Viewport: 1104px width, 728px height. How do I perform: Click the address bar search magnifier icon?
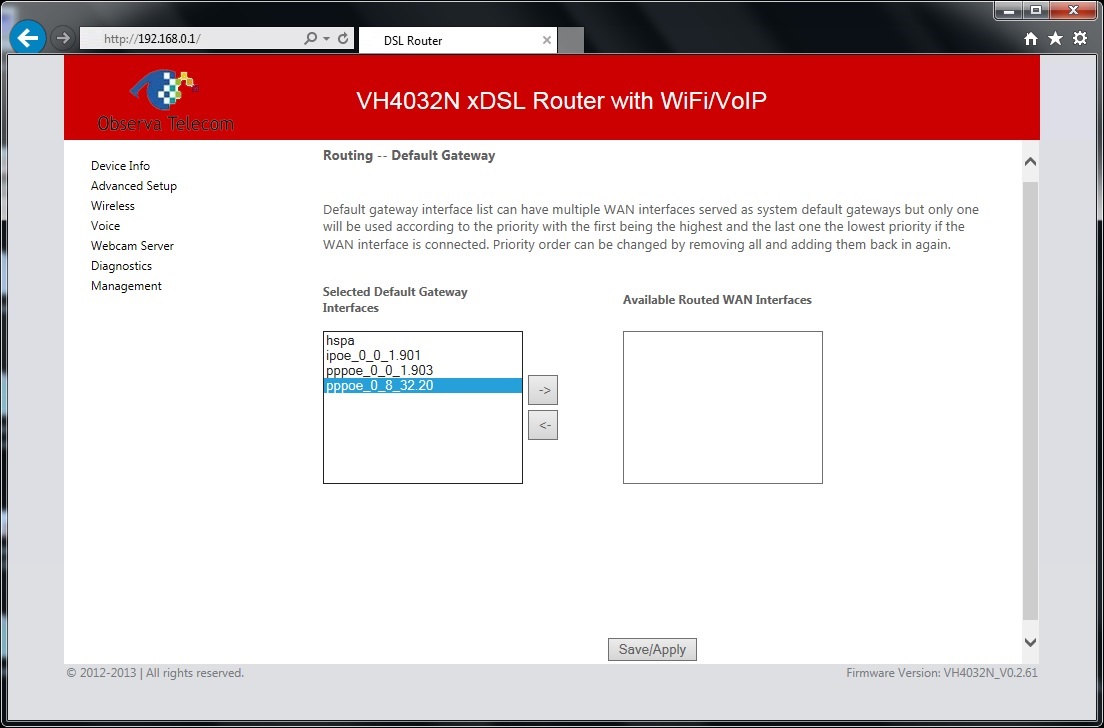[x=310, y=38]
